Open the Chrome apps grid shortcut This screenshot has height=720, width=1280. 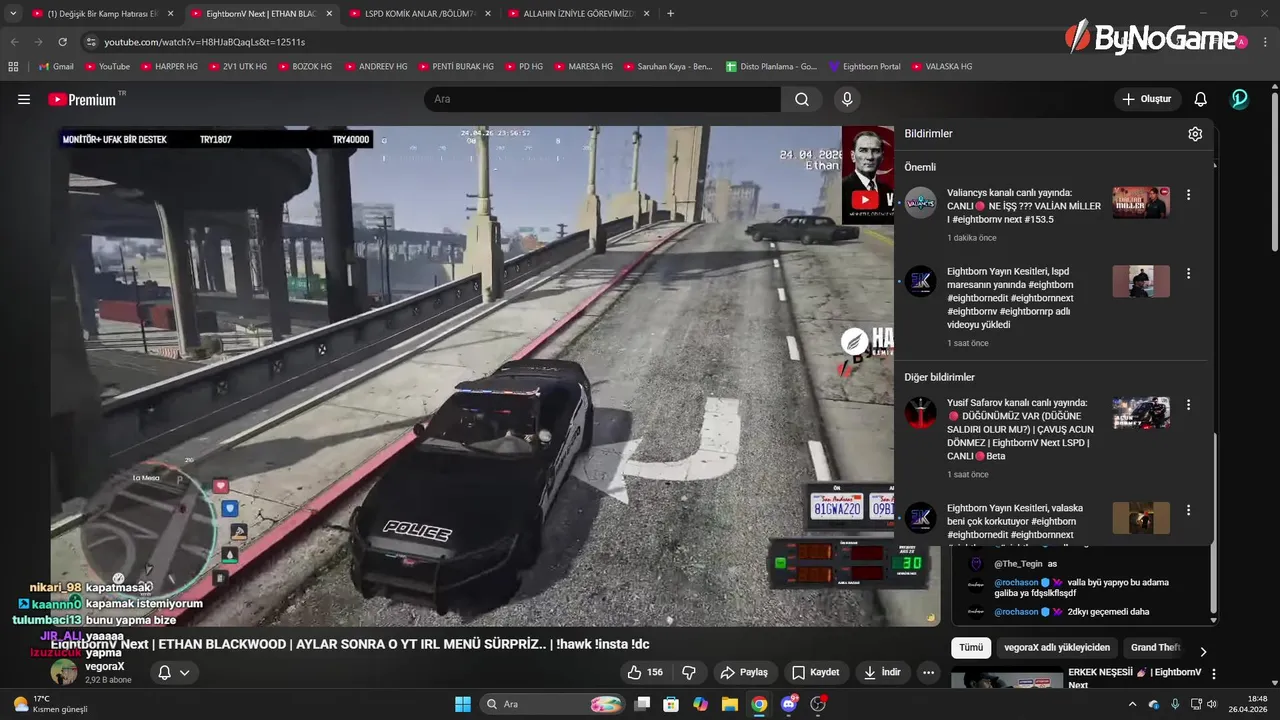click(13, 66)
